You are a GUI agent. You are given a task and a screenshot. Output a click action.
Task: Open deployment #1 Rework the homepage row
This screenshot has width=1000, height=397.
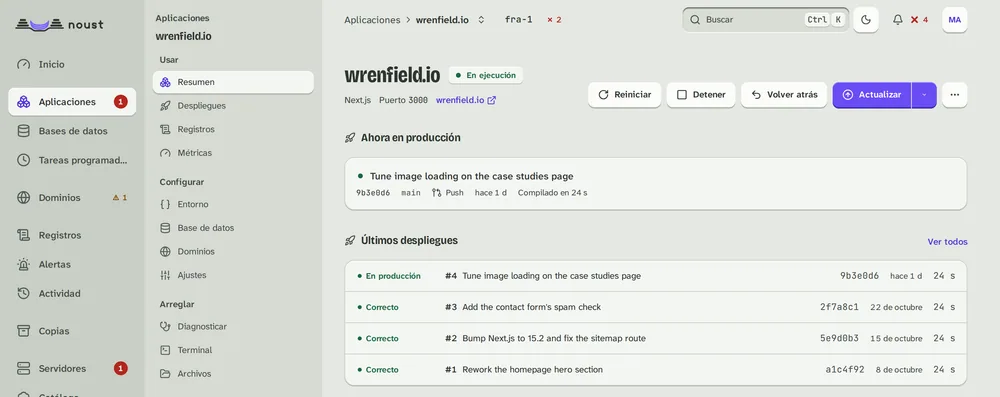tap(656, 370)
